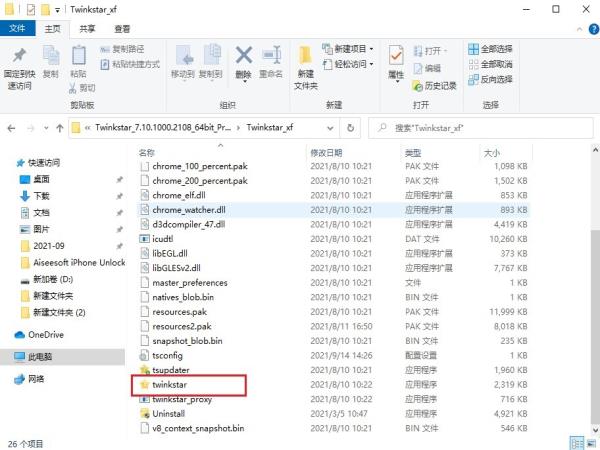The image size is (600, 450).
Task: Click the Pin to Quick access icon
Action: click(19, 55)
